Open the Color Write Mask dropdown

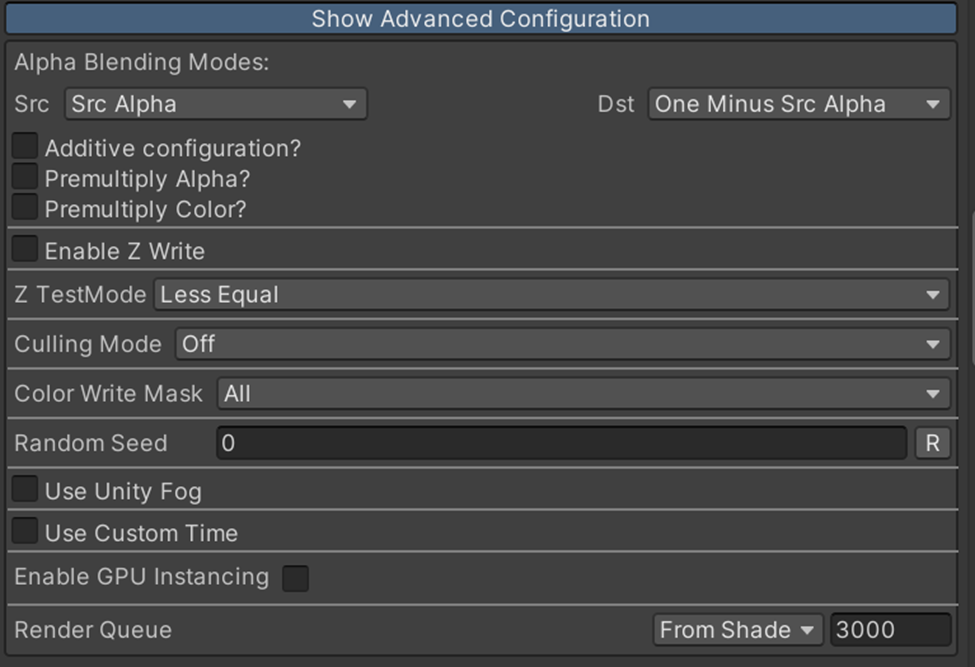tap(583, 393)
